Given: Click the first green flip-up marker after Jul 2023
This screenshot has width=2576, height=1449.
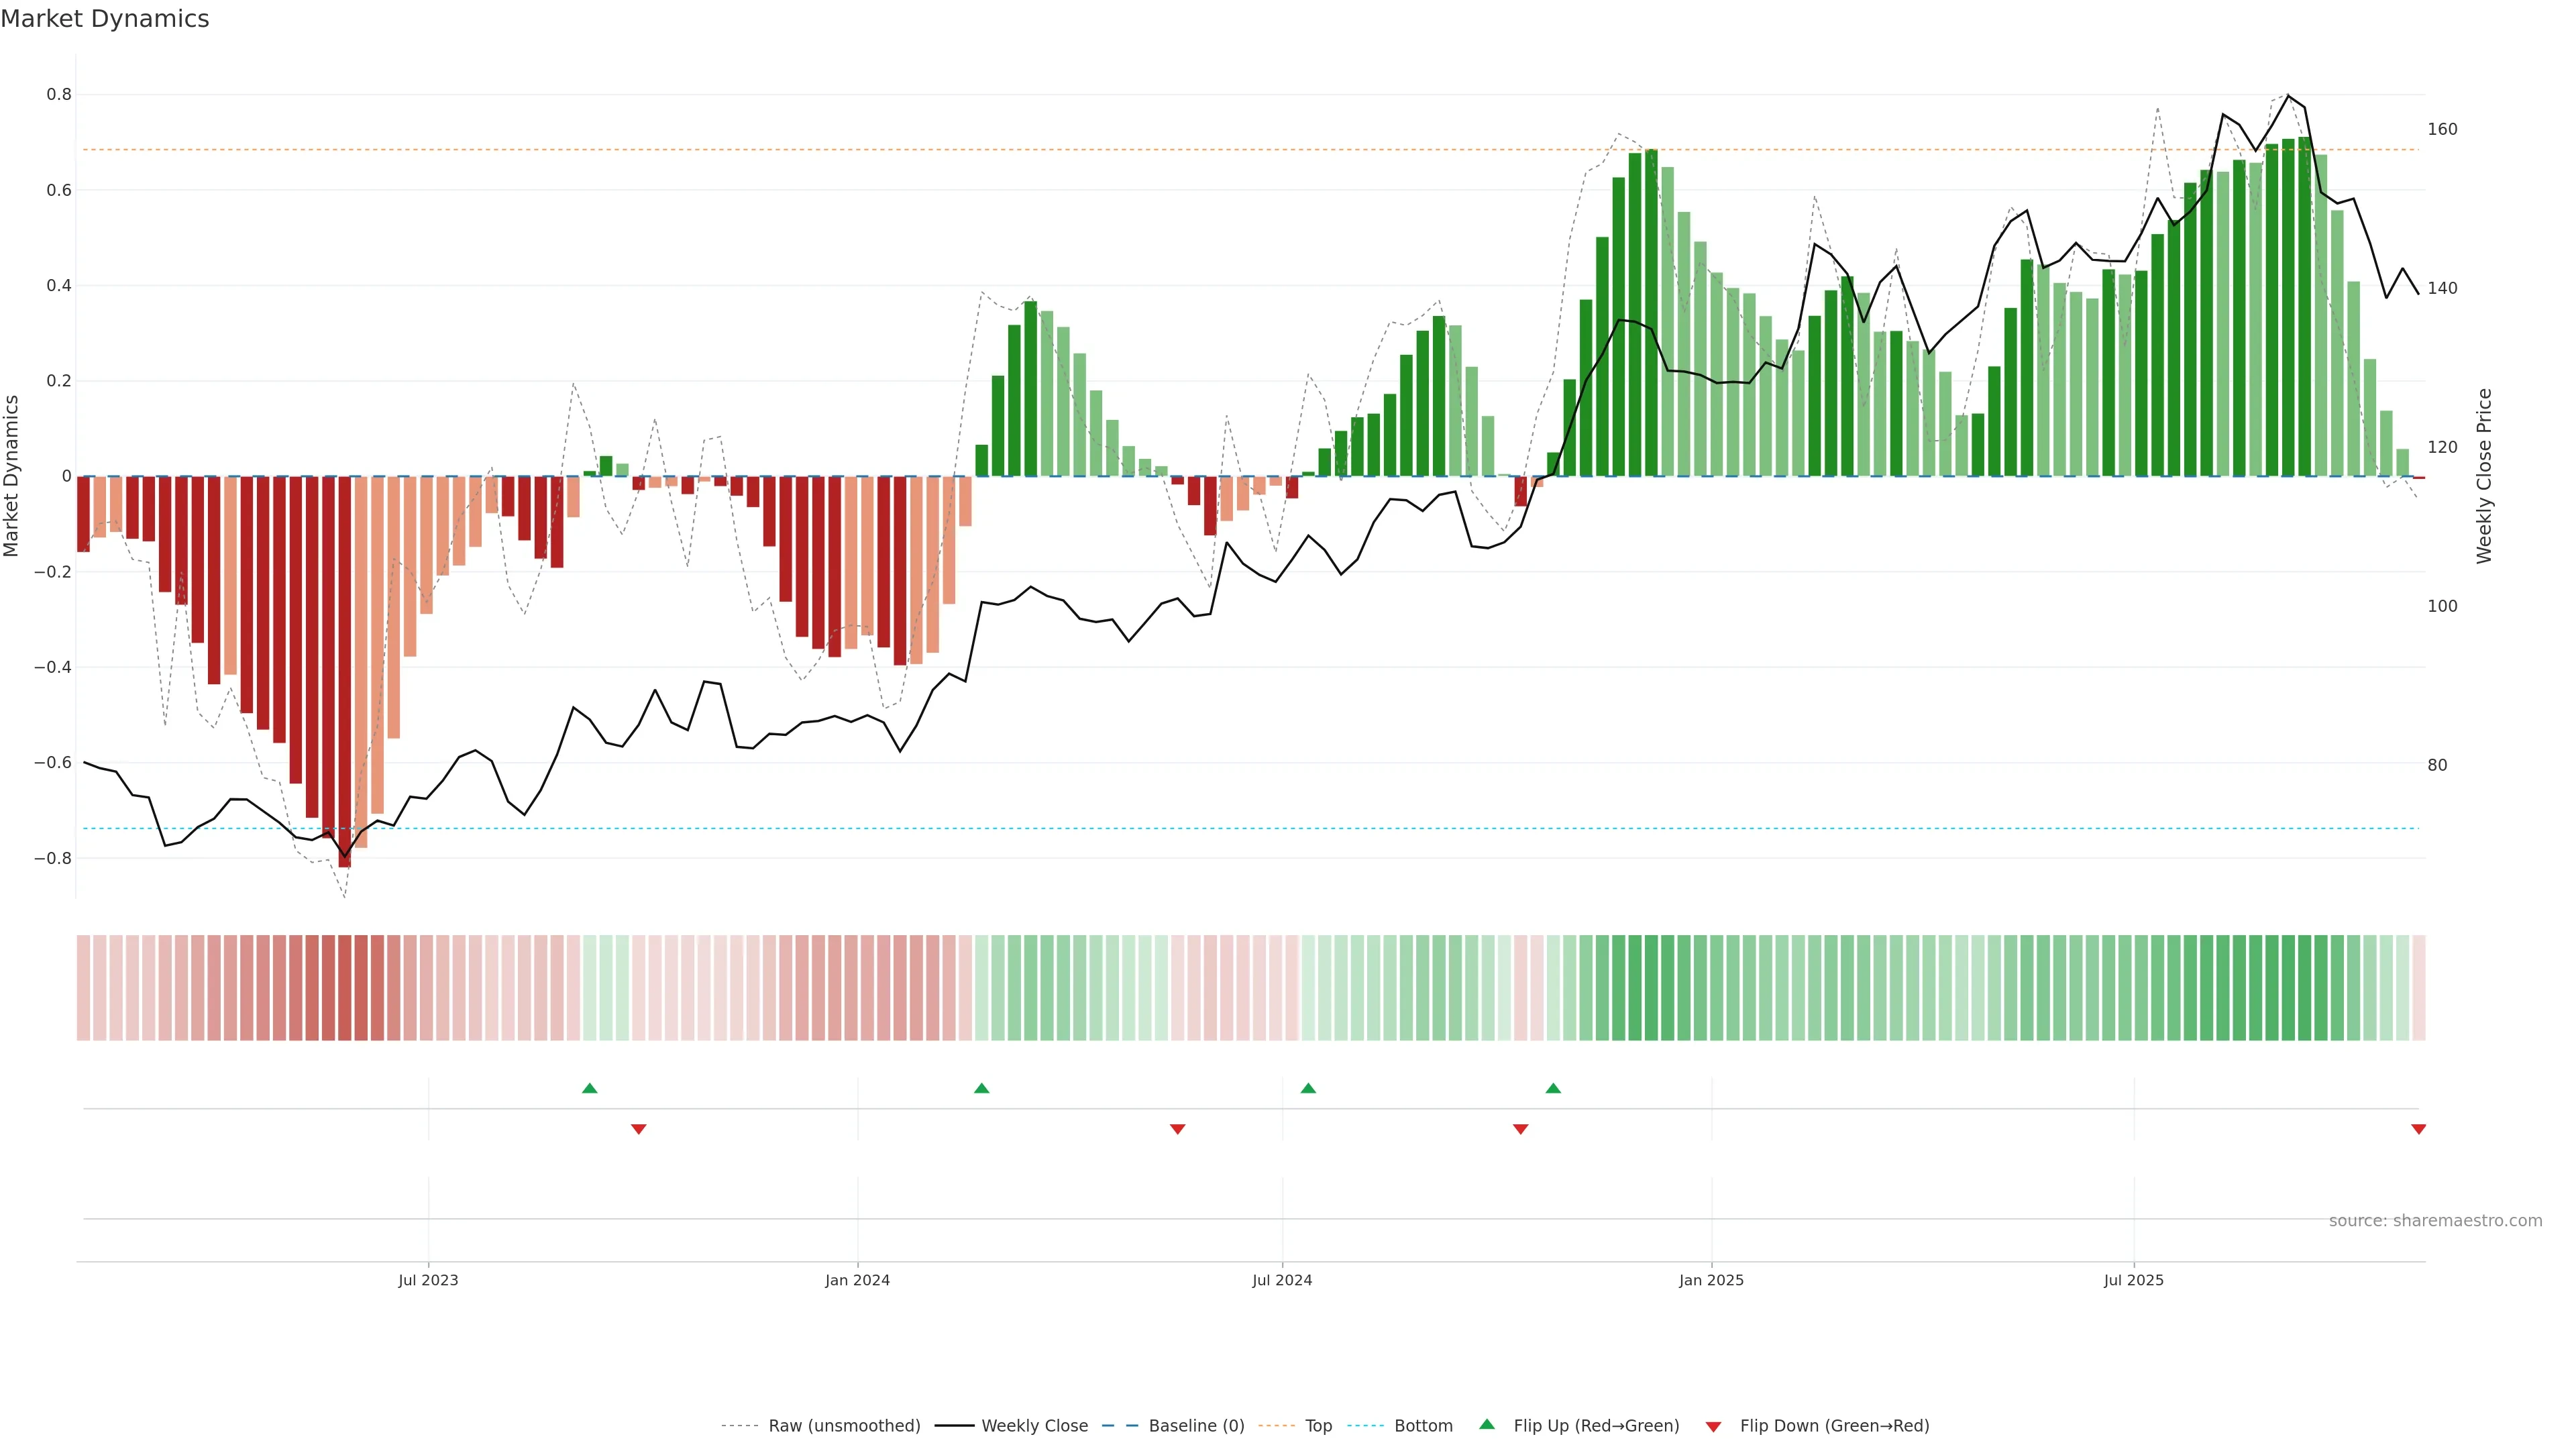Looking at the screenshot, I should coord(589,1088).
